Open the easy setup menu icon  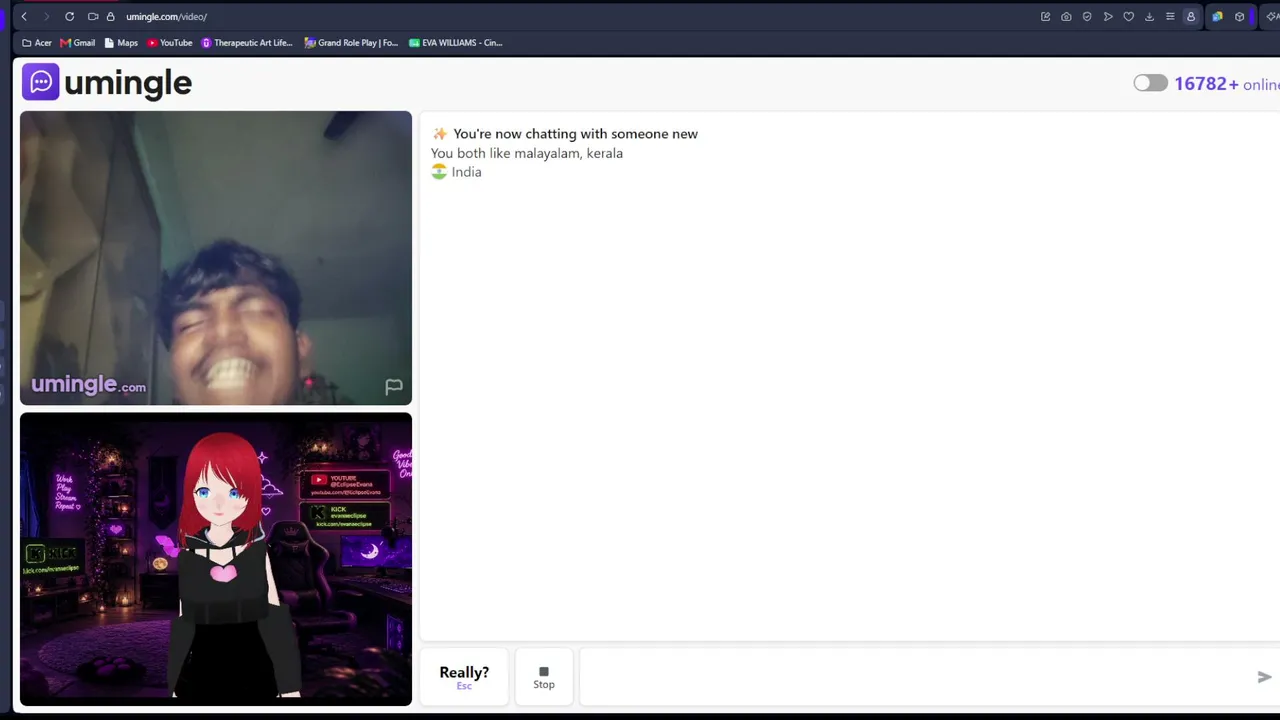[1170, 16]
